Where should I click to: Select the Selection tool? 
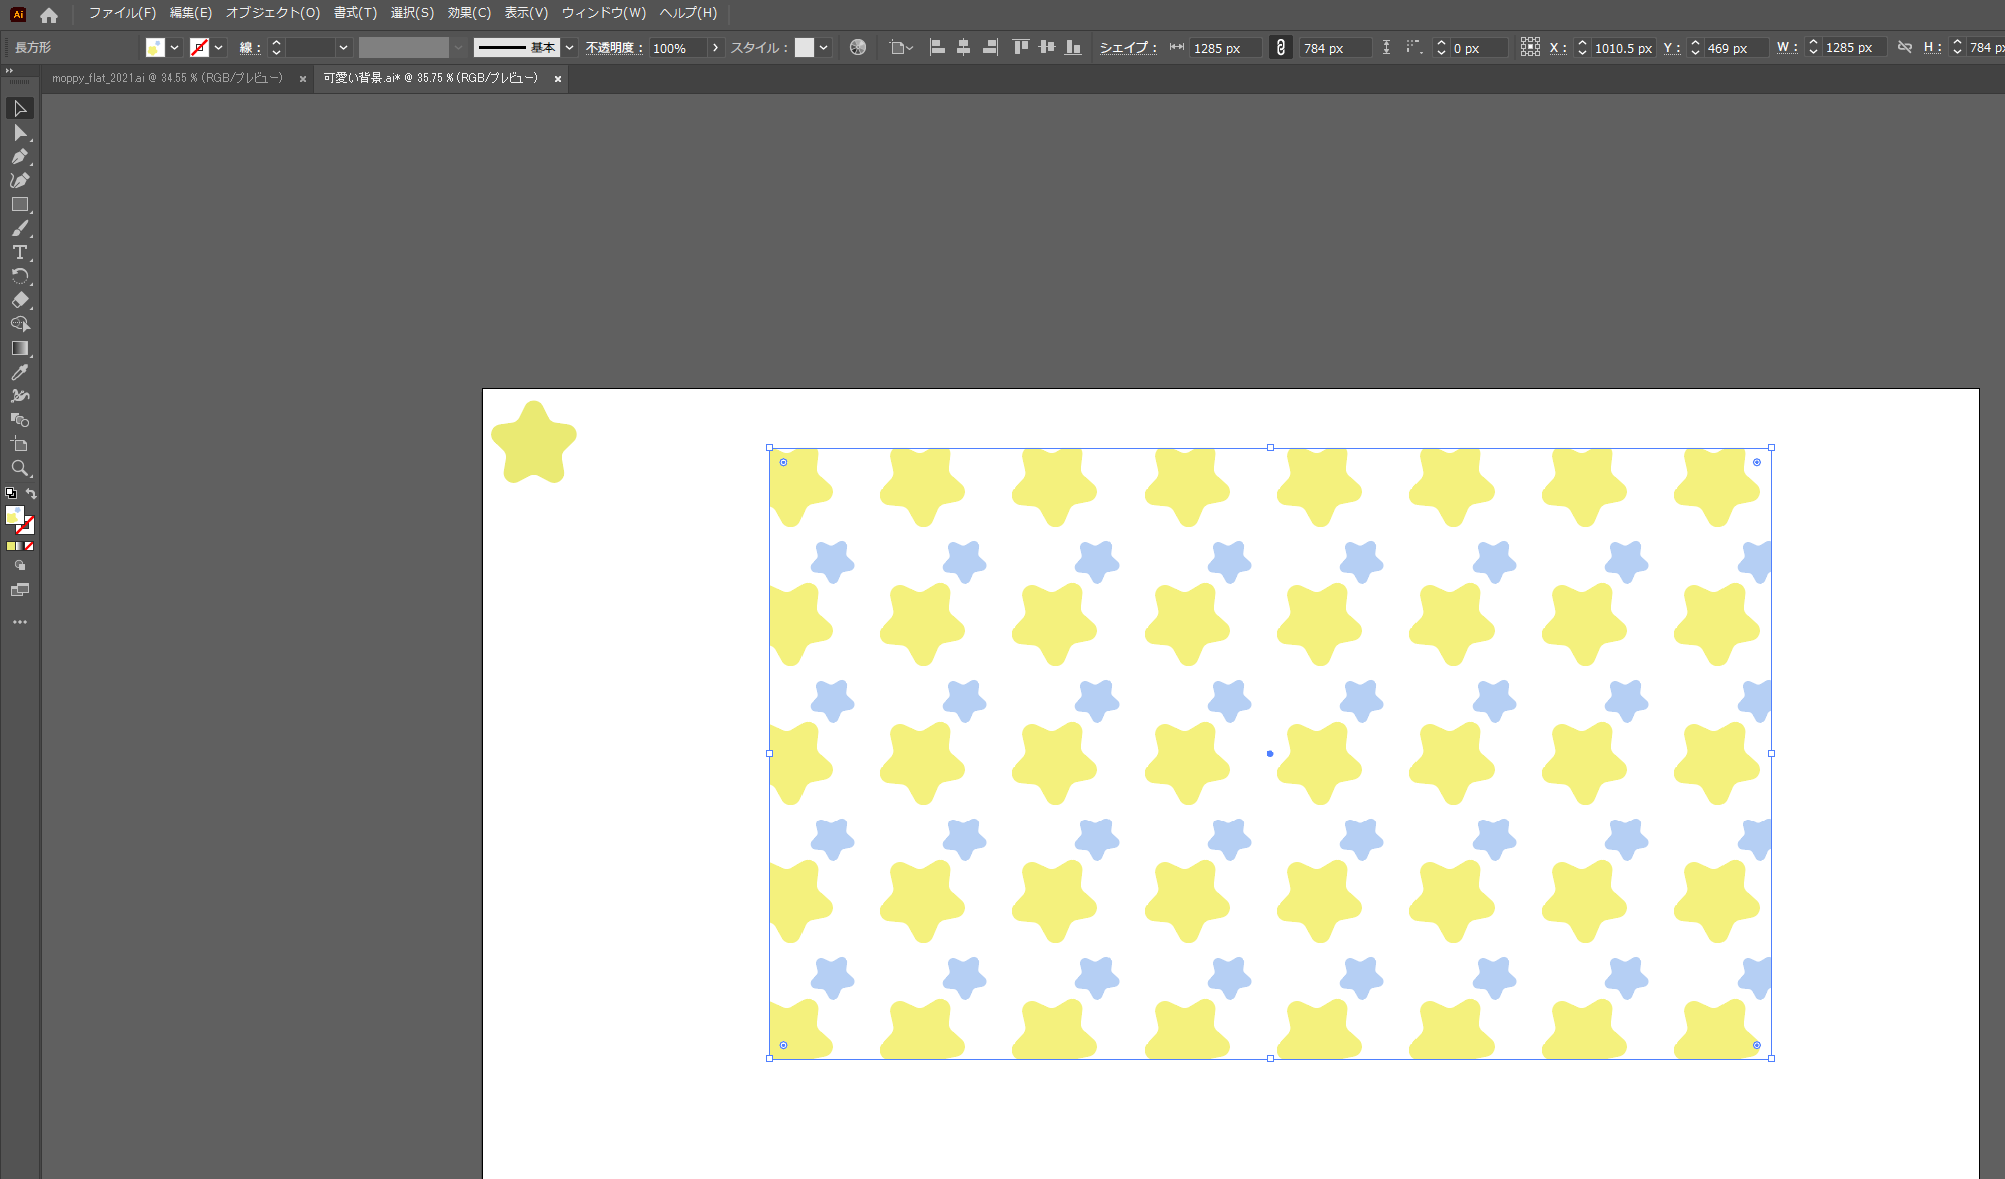(20, 108)
